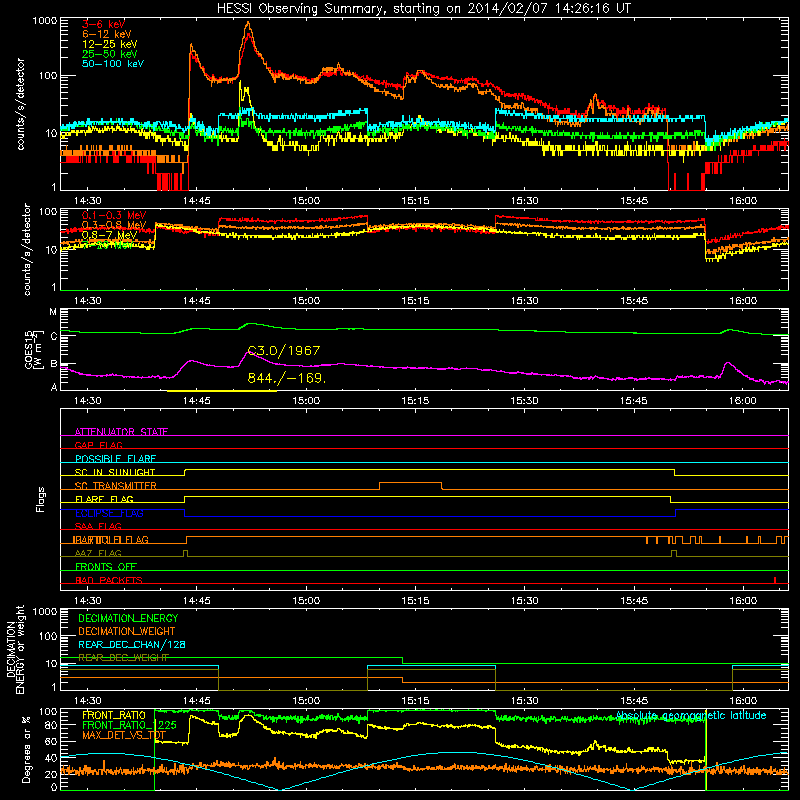Click the top panel counts/s/detector axis label
800x800 pixels.
(x=20, y=104)
